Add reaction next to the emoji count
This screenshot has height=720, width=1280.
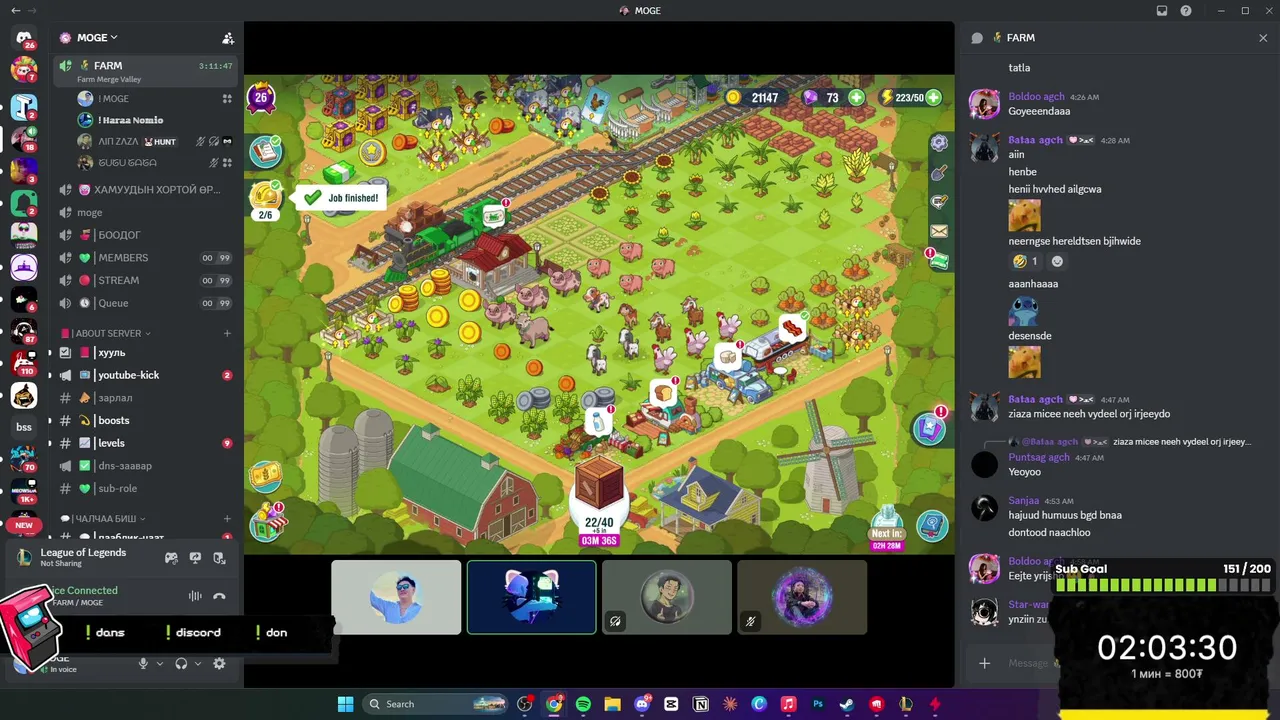click(x=1057, y=262)
